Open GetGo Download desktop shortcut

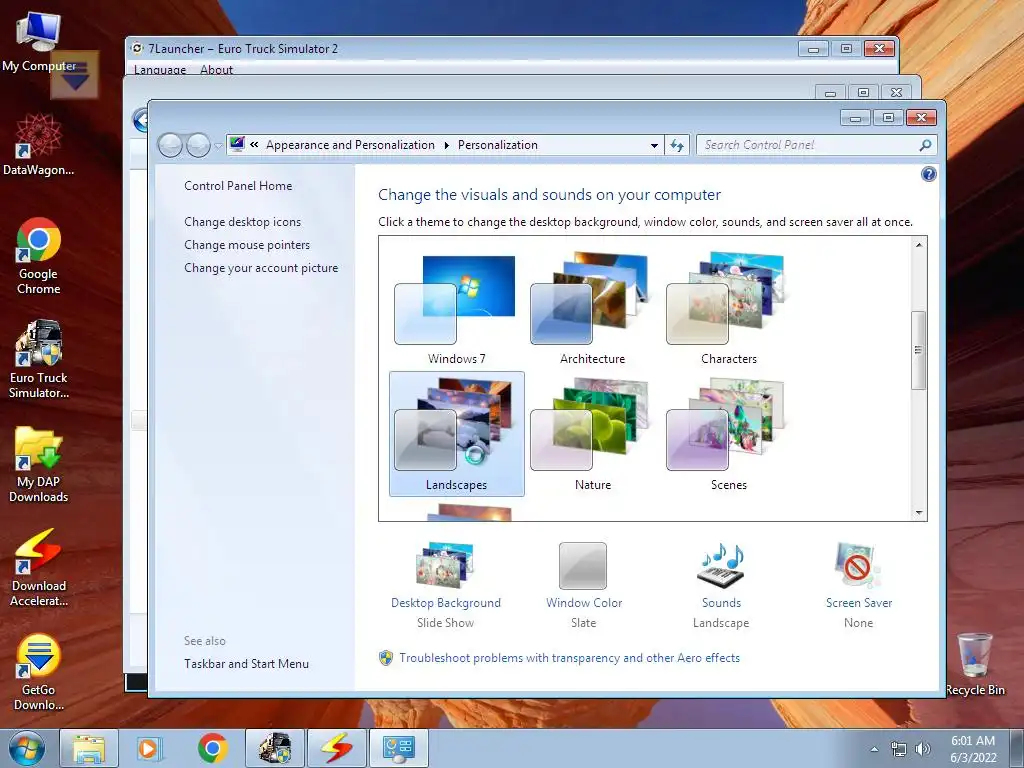pos(39,672)
